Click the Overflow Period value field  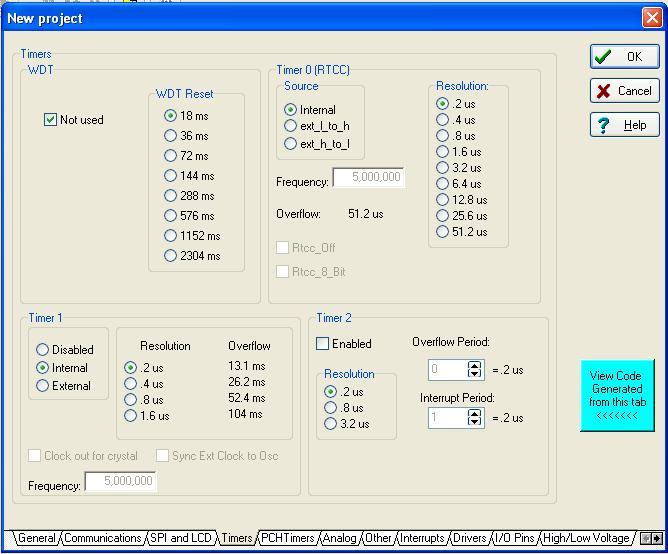(448, 369)
